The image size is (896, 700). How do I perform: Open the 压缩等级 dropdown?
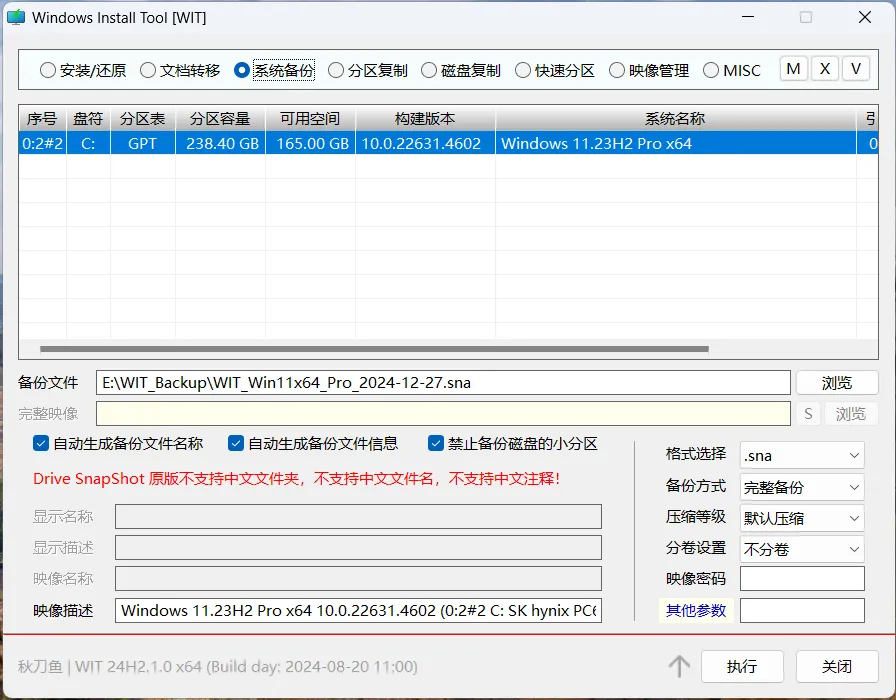click(802, 518)
